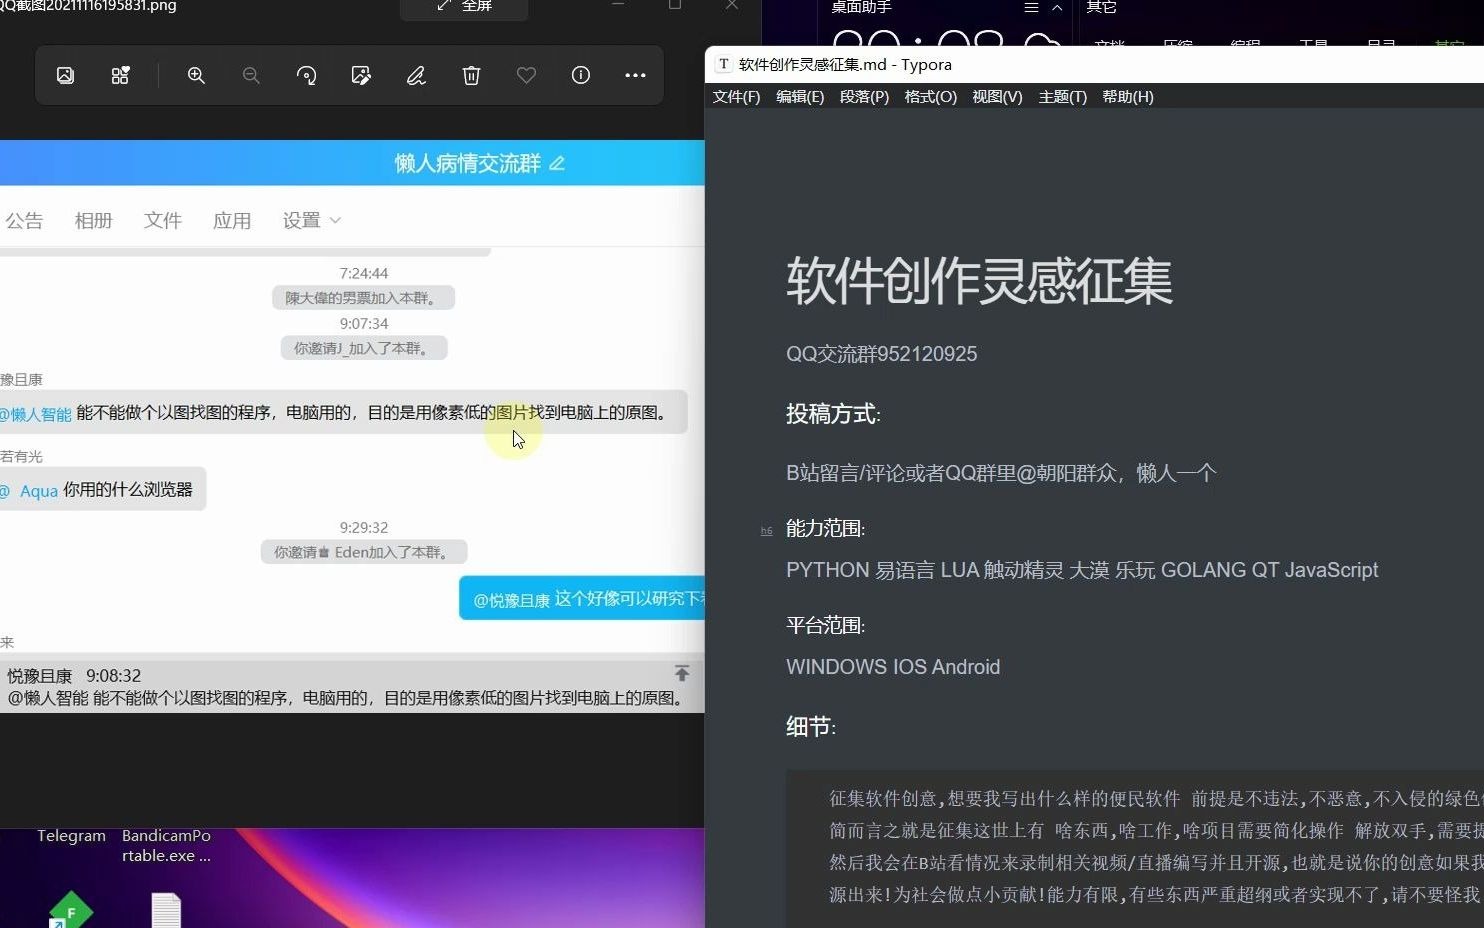Open the green F desktop shortcut icon
1484x928 pixels.
click(70, 910)
